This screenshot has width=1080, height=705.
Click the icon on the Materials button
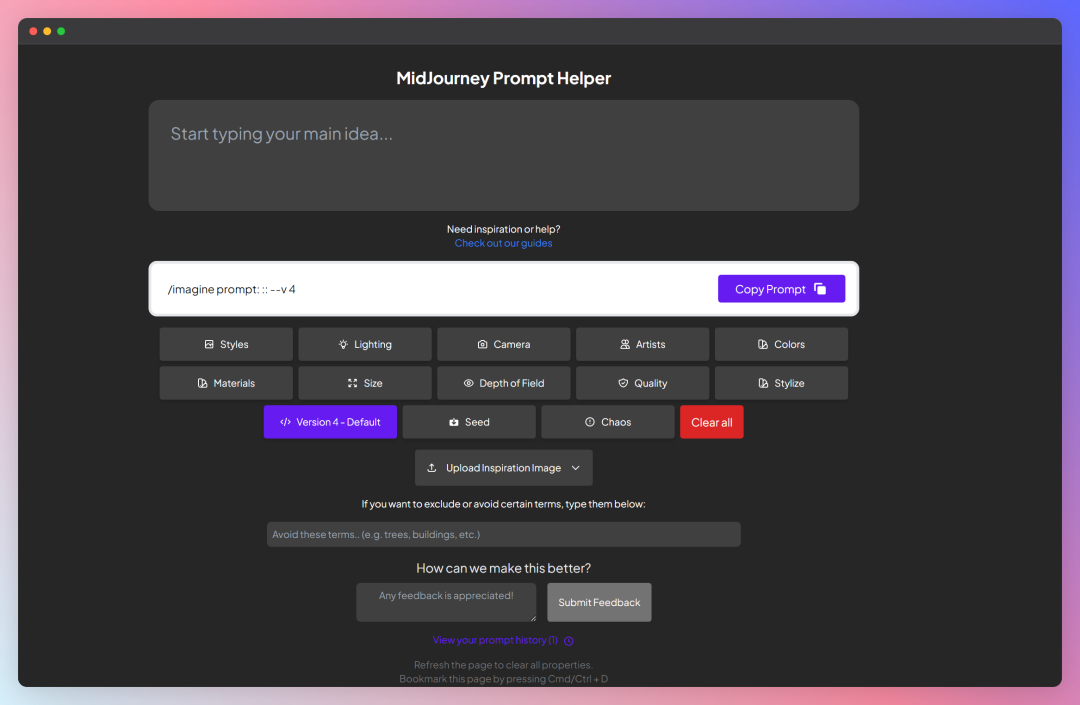[202, 383]
